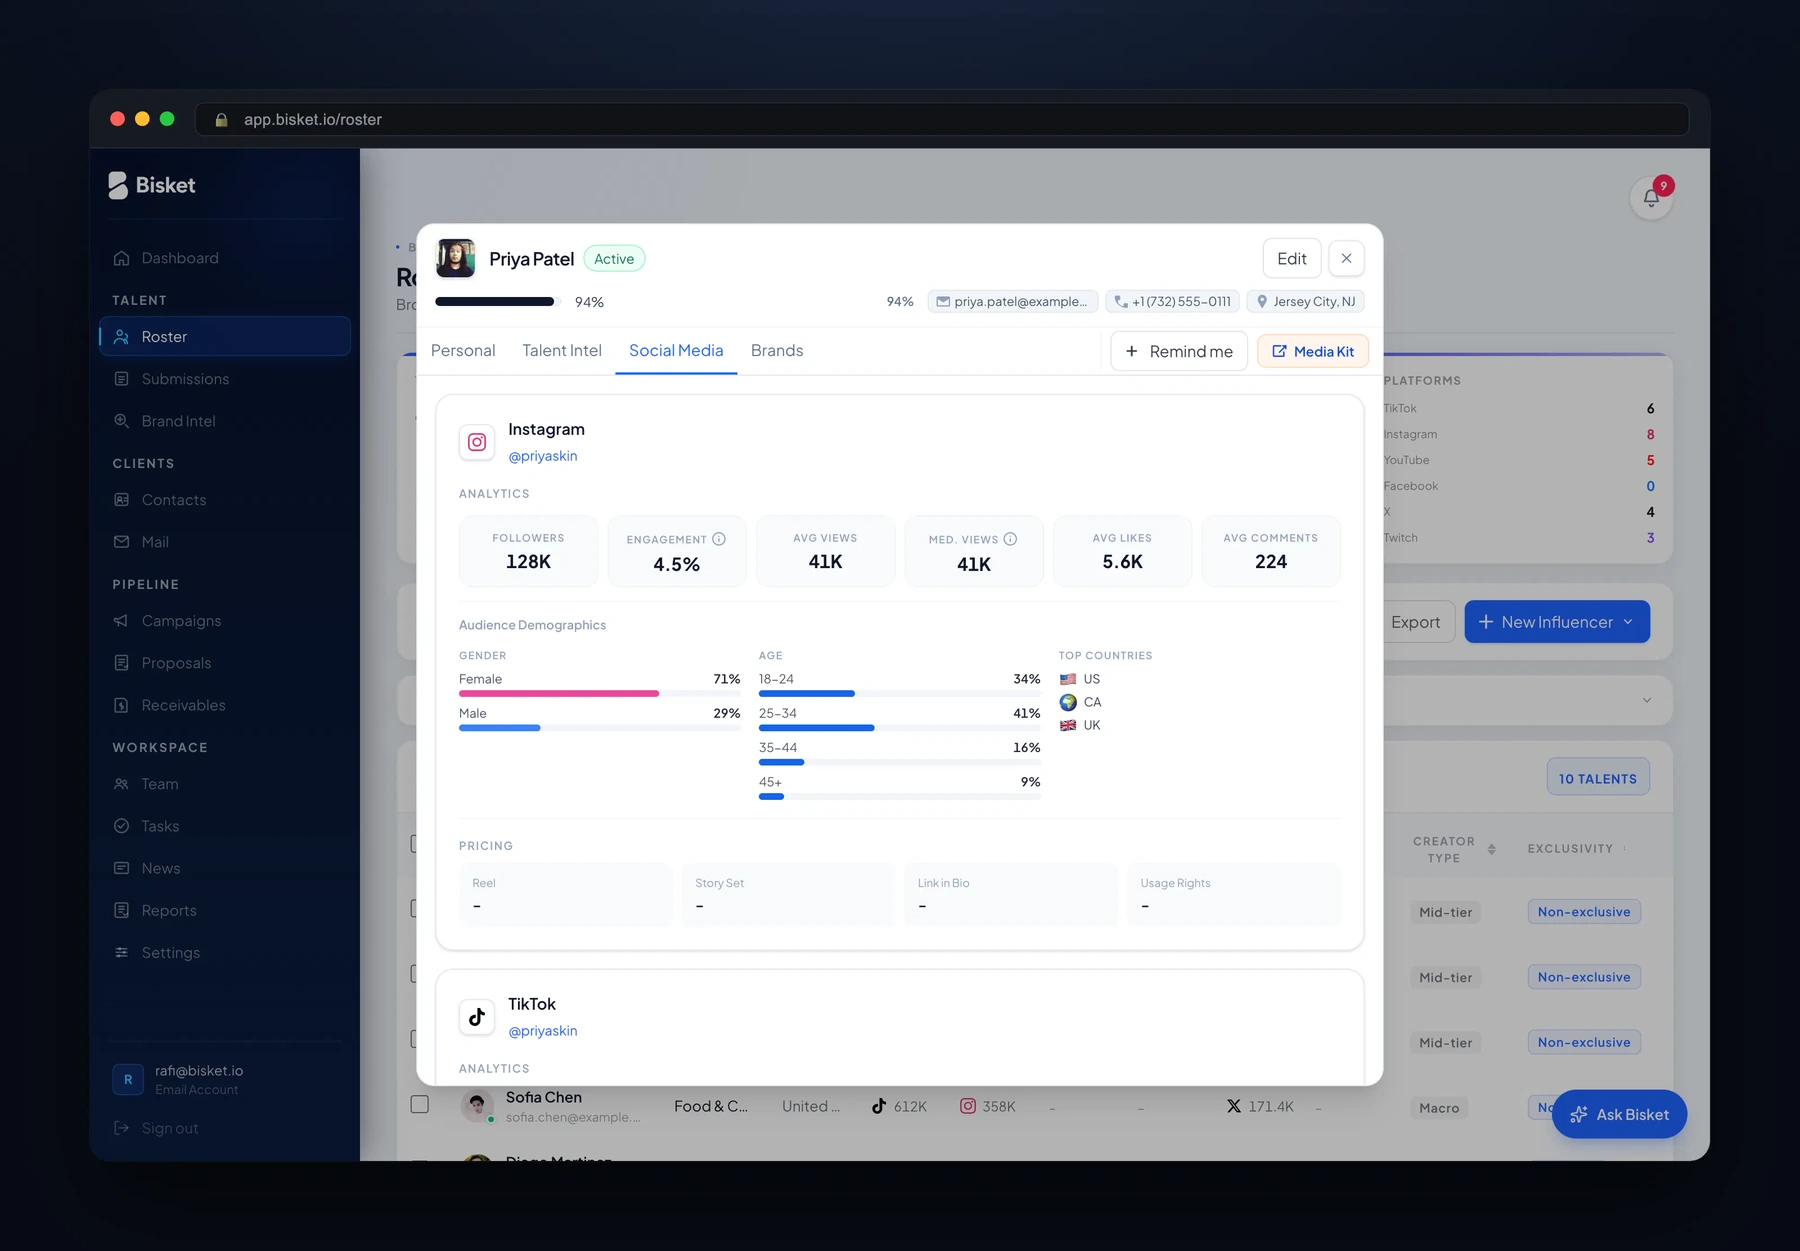Open News in the sidebar

[225, 868]
